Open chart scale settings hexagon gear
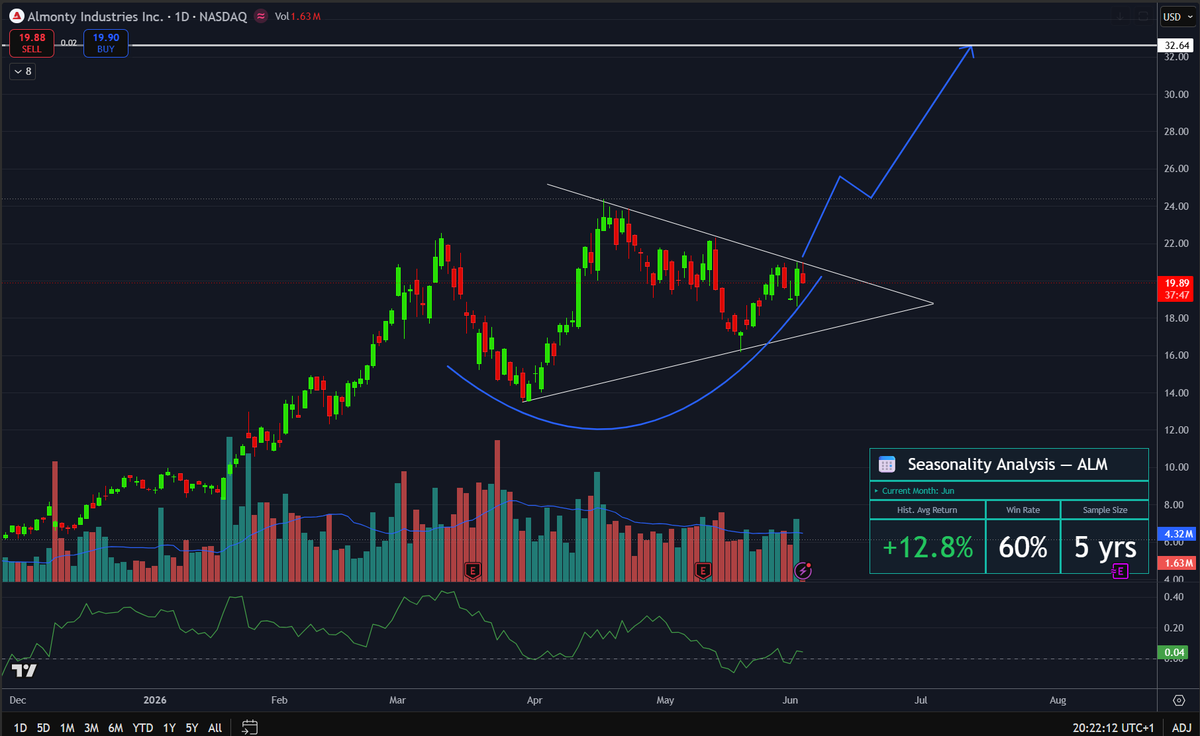The height and width of the screenshot is (736, 1200). click(x=1177, y=699)
